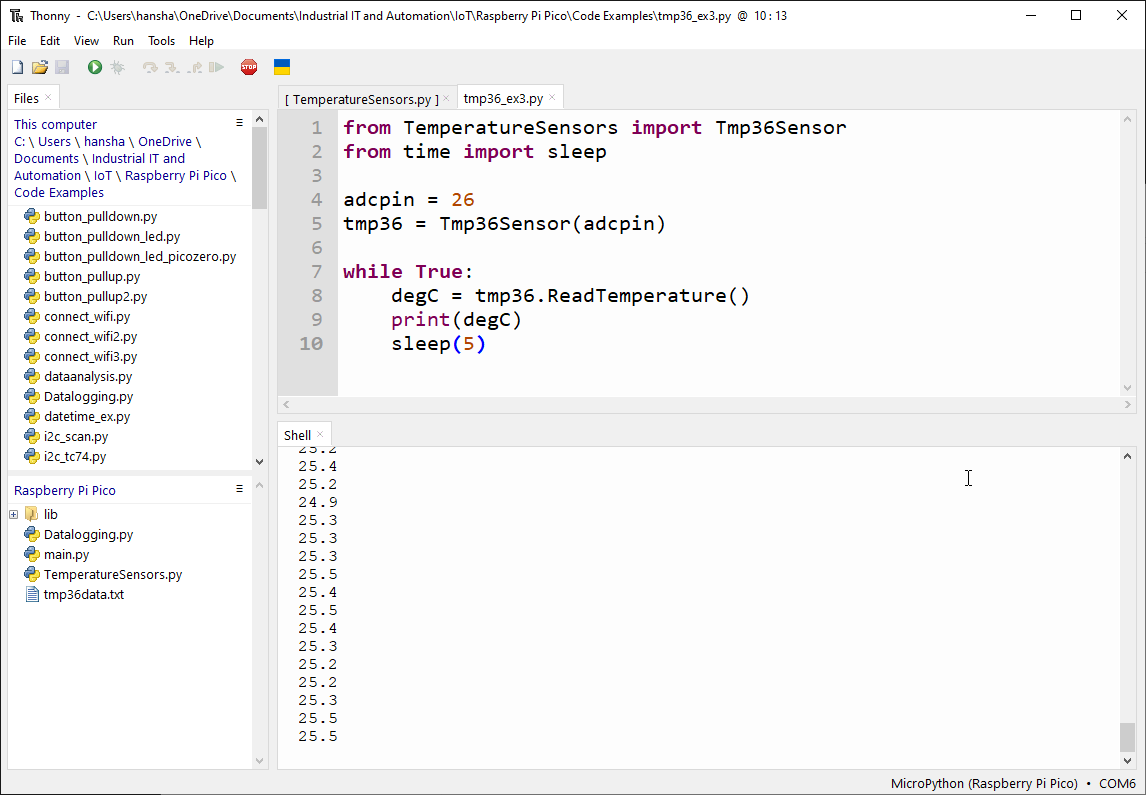Open the File menu
This screenshot has width=1146, height=795.
tap(17, 41)
